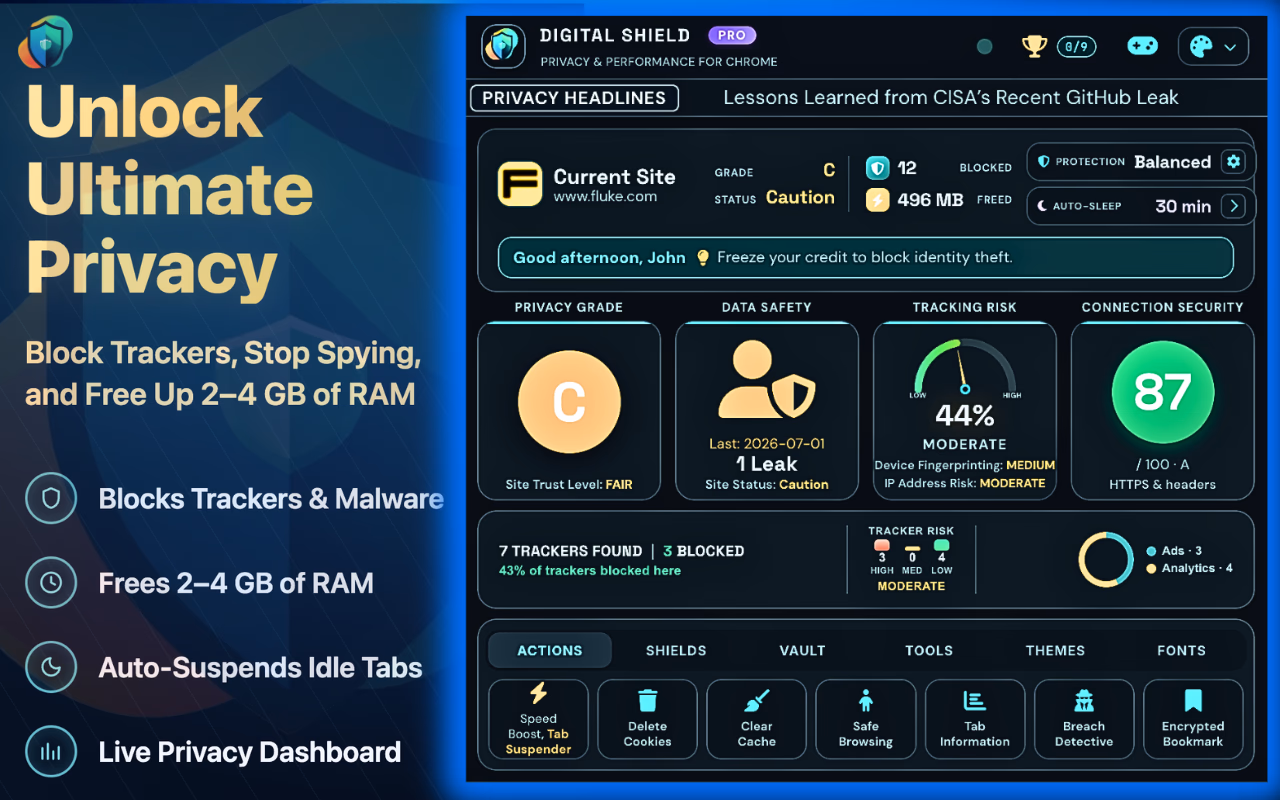
Task: Click the 'Site Trust Level: FAIR' text
Action: tap(569, 485)
